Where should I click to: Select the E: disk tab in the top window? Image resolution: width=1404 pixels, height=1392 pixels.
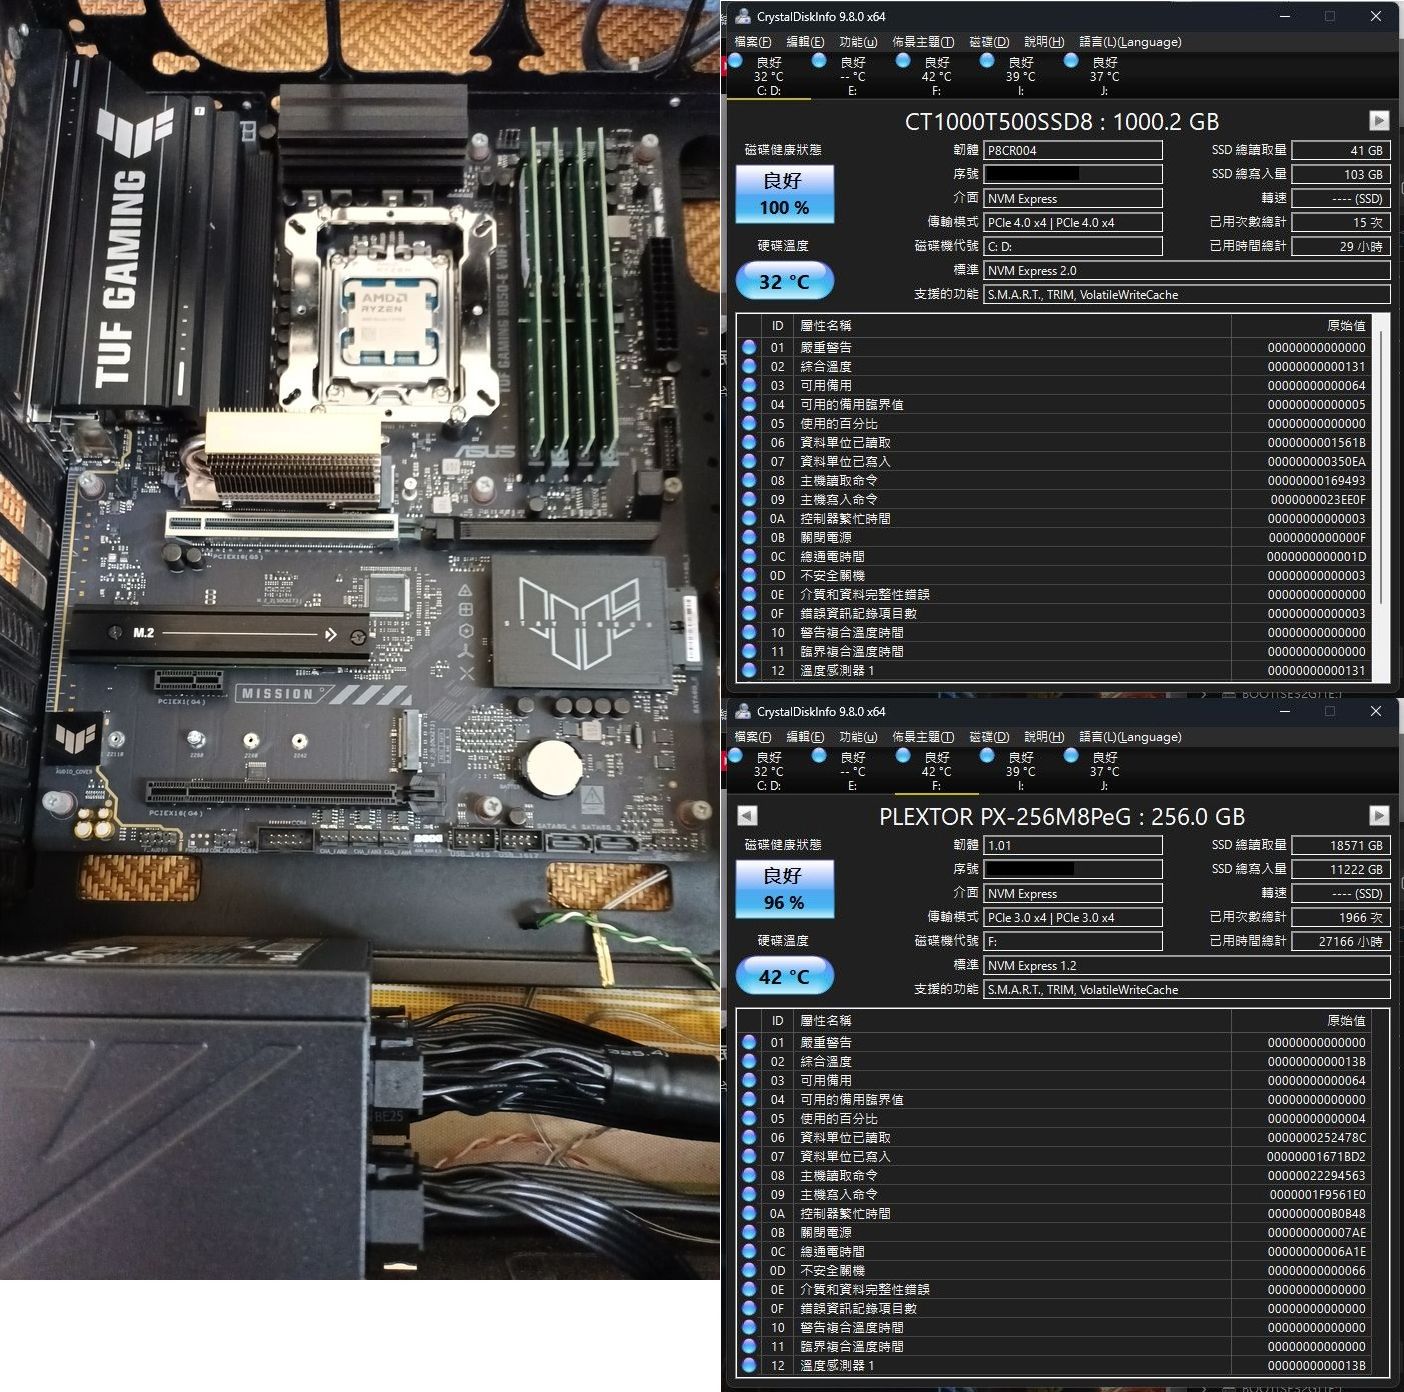coord(852,76)
